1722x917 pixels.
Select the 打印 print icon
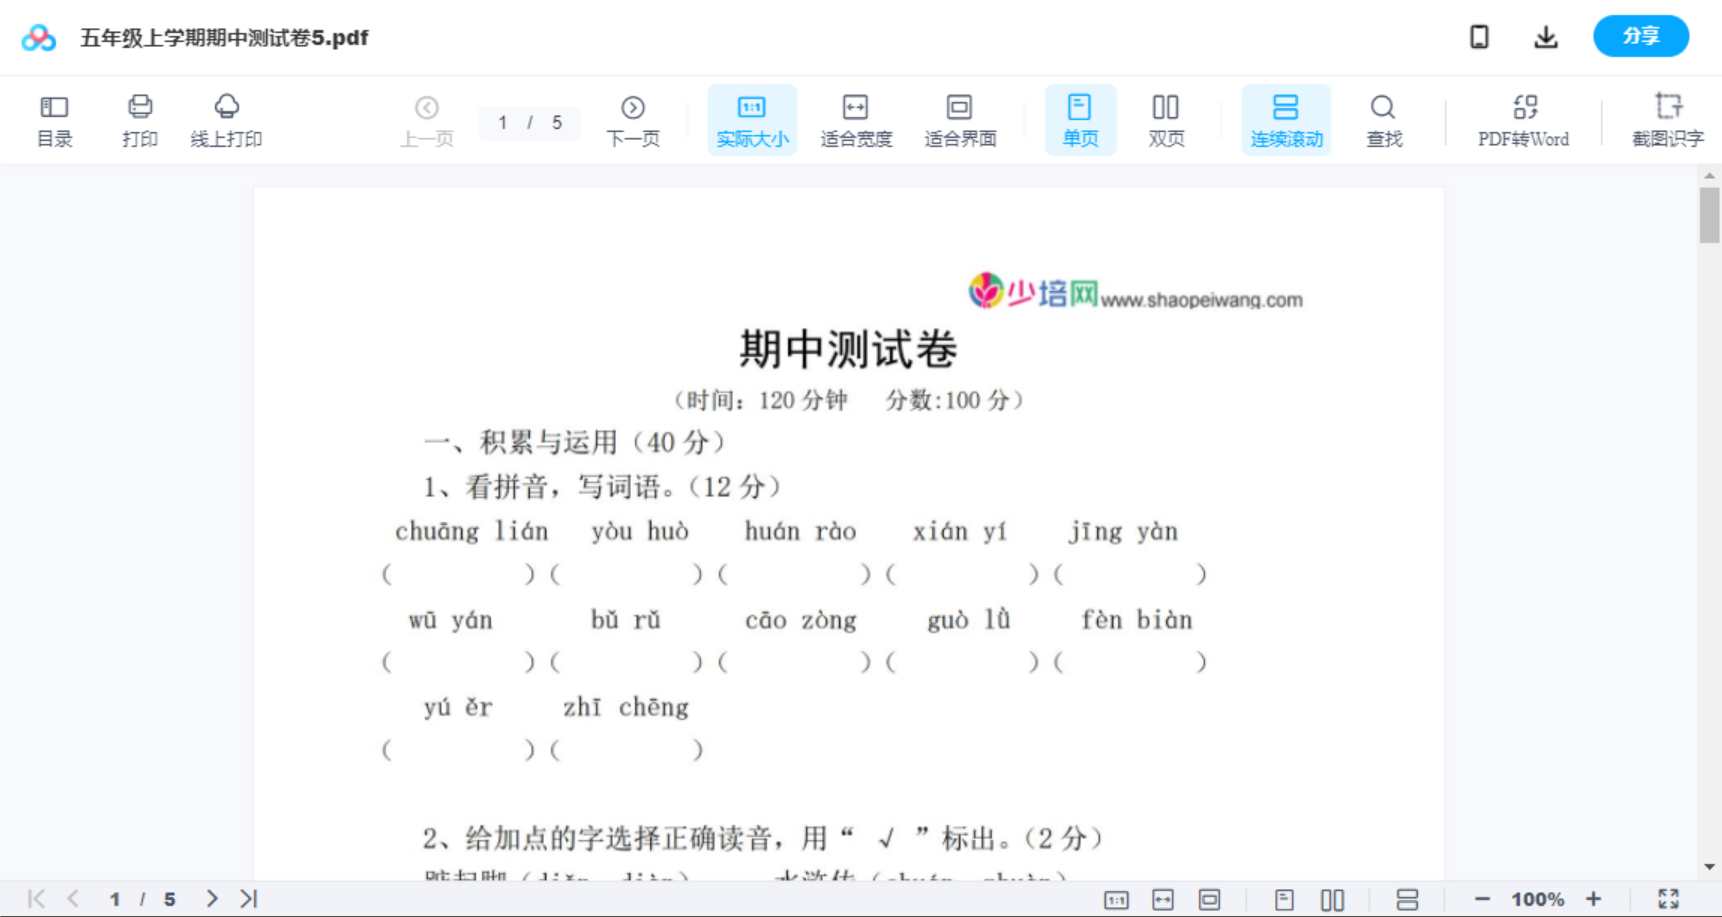coord(139,119)
